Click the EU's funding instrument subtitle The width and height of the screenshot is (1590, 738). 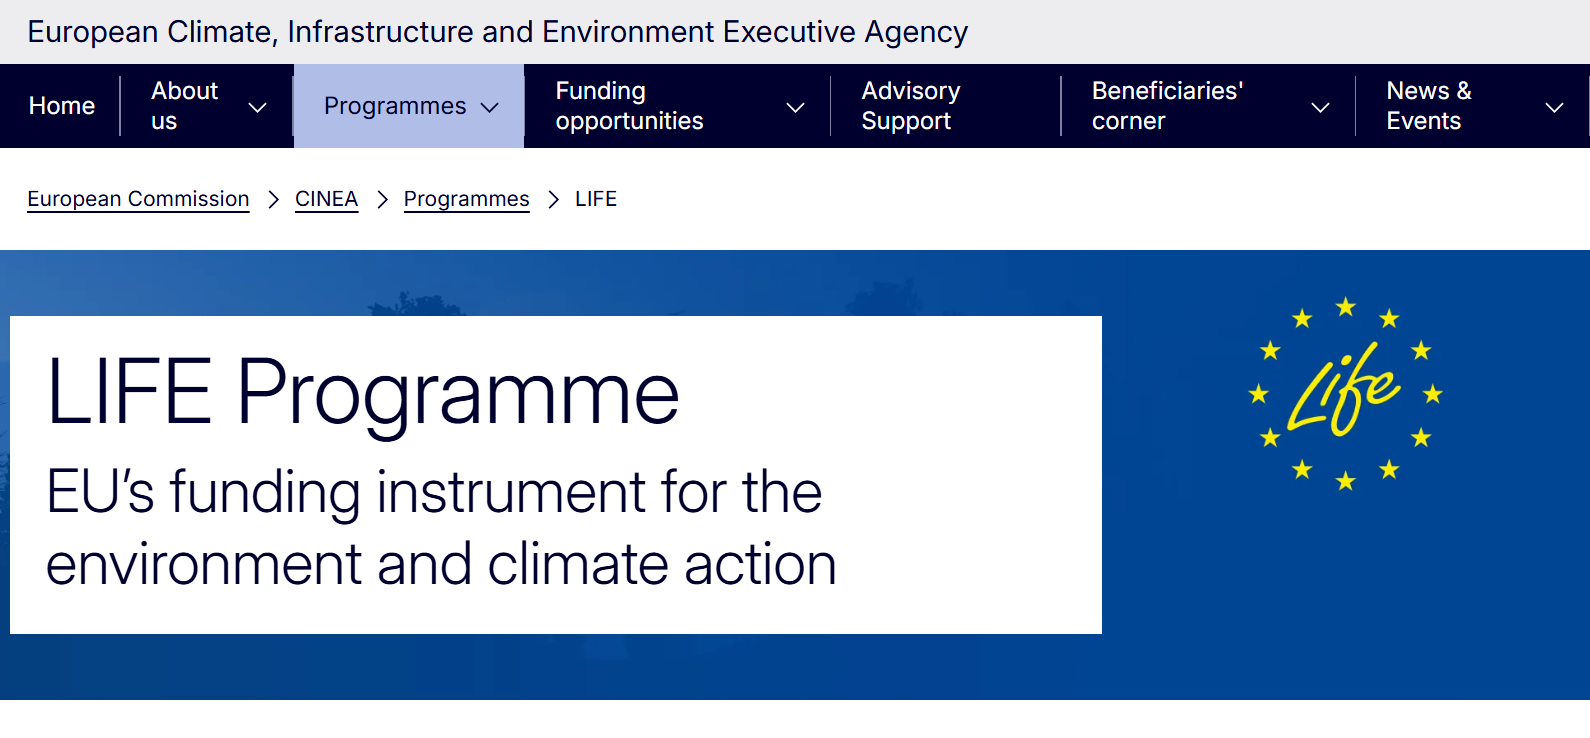[441, 528]
